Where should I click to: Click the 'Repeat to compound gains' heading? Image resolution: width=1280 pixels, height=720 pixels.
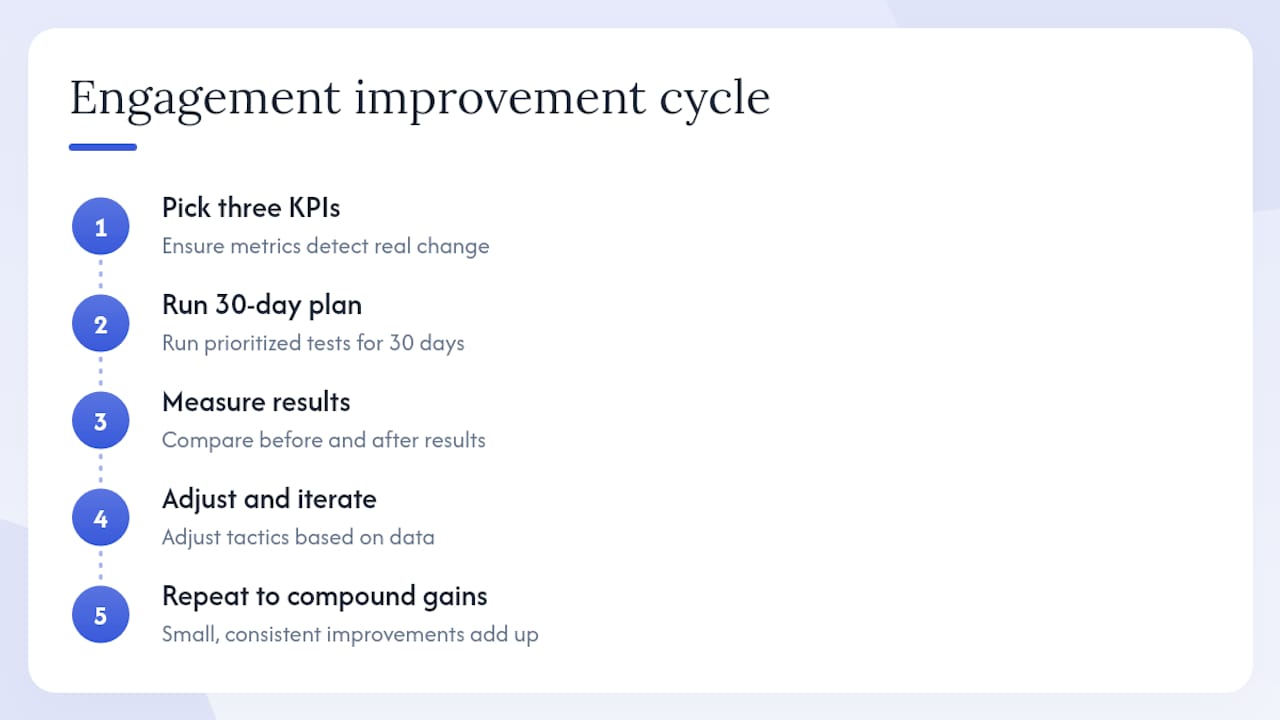325,596
